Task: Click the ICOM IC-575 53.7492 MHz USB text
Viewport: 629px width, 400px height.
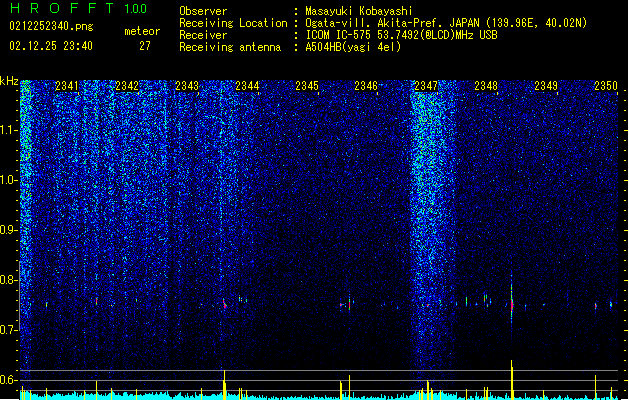Action: pyautogui.click(x=401, y=35)
